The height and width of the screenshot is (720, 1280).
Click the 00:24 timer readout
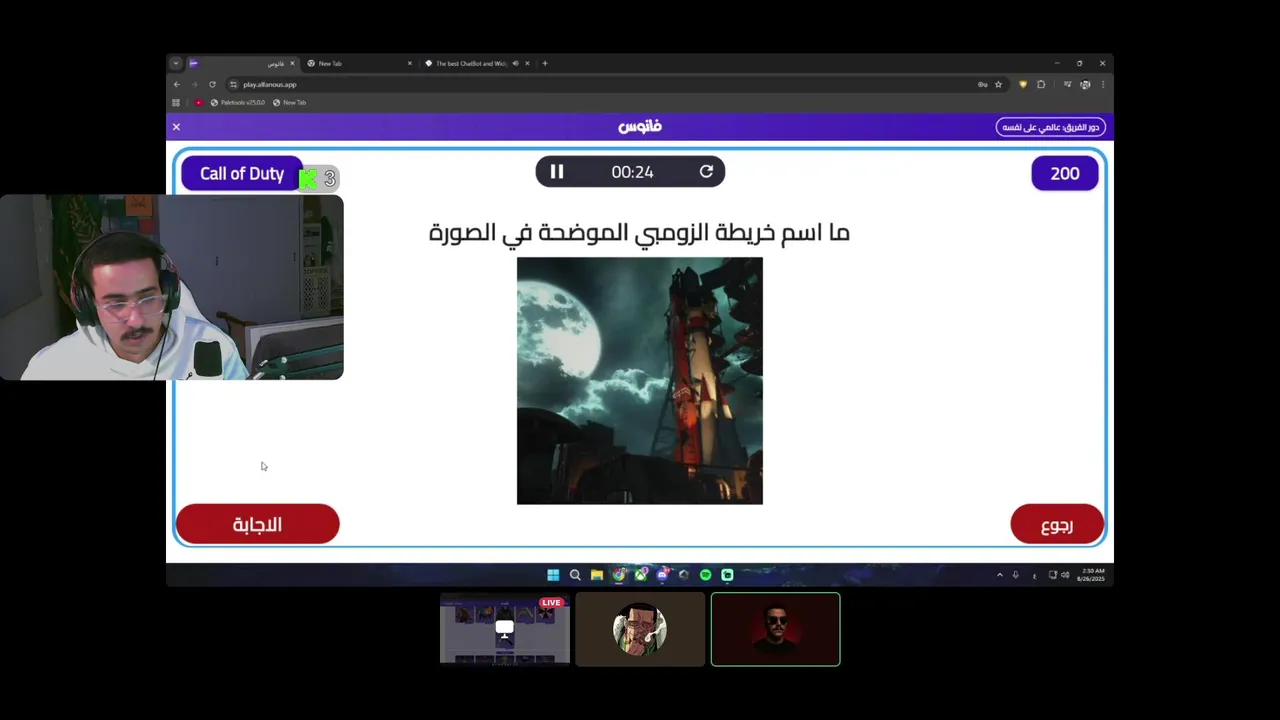632,172
